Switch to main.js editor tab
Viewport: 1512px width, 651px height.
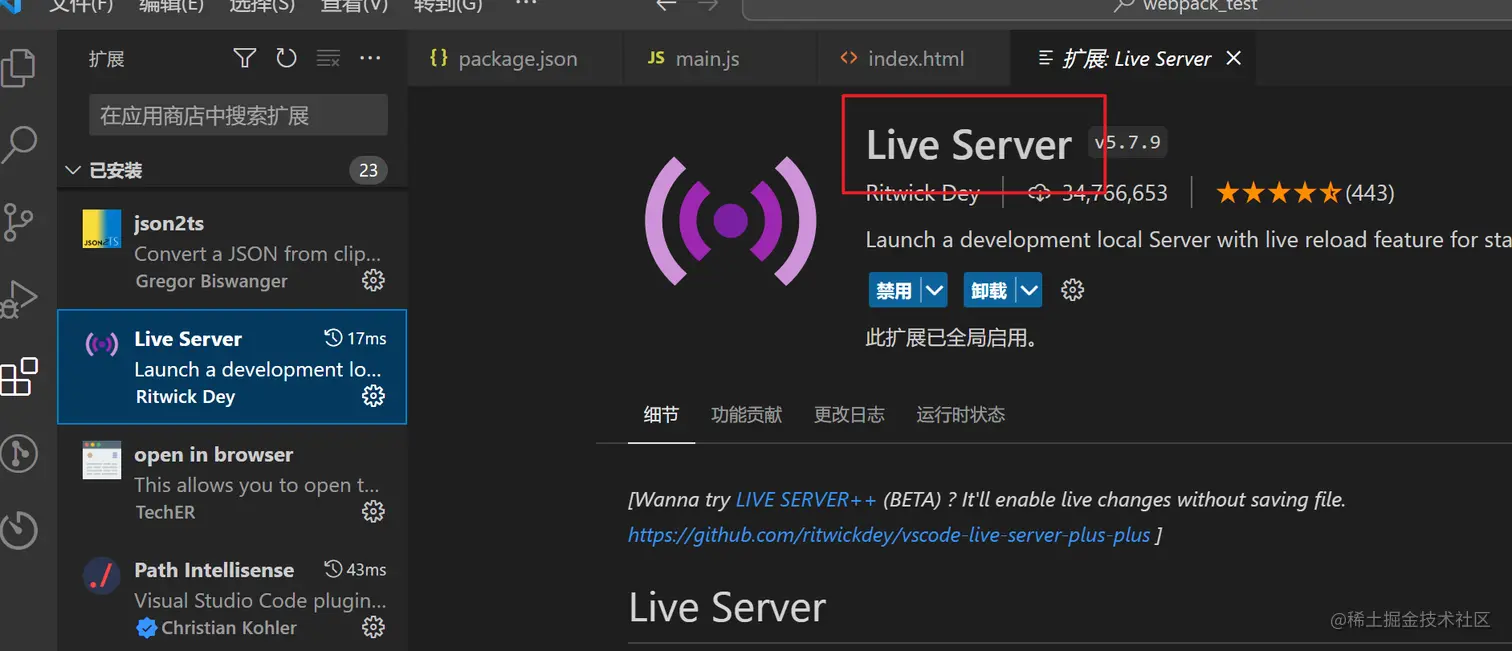(720, 59)
